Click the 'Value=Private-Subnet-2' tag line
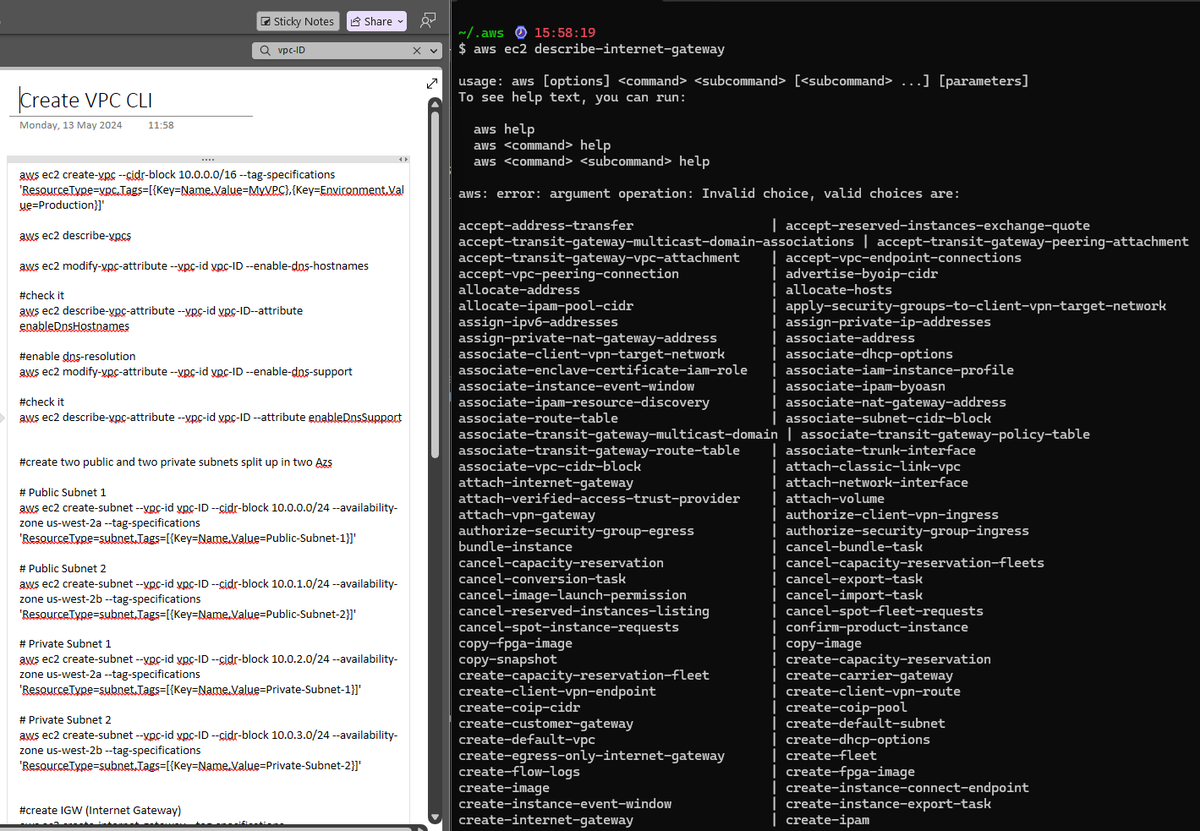This screenshot has width=1200, height=831. click(x=190, y=765)
